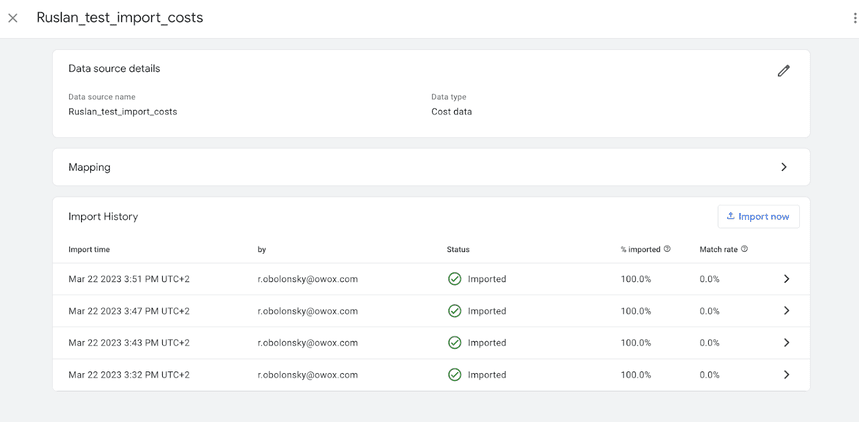
Task: Click the Mapping section title
Action: tap(89, 167)
